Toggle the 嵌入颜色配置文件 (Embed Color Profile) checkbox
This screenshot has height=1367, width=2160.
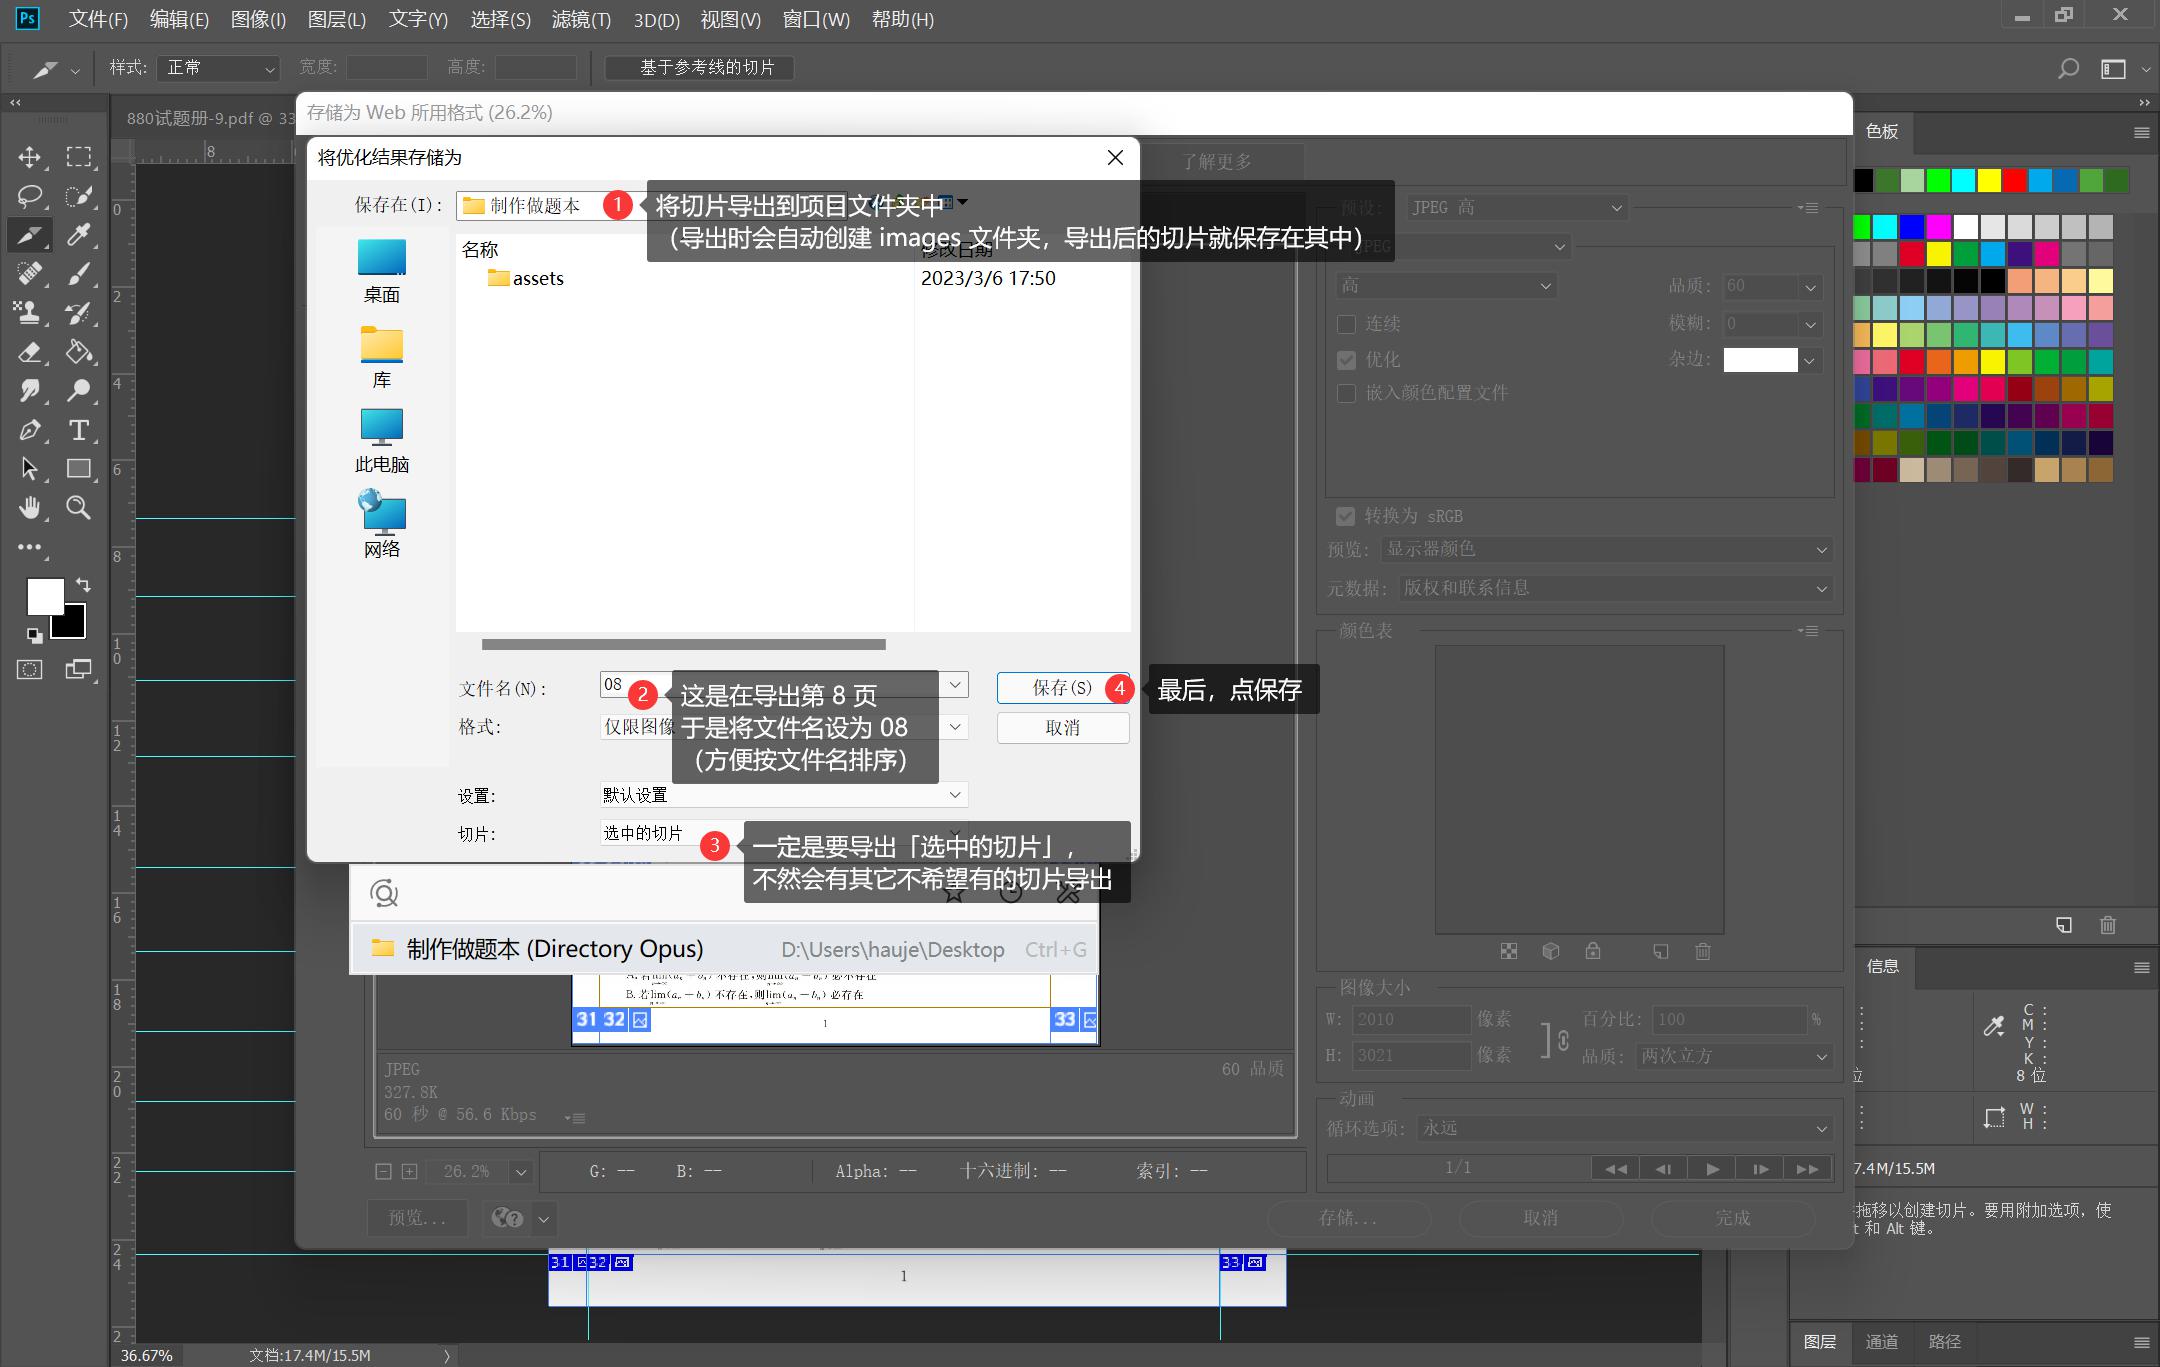pyautogui.click(x=1346, y=393)
